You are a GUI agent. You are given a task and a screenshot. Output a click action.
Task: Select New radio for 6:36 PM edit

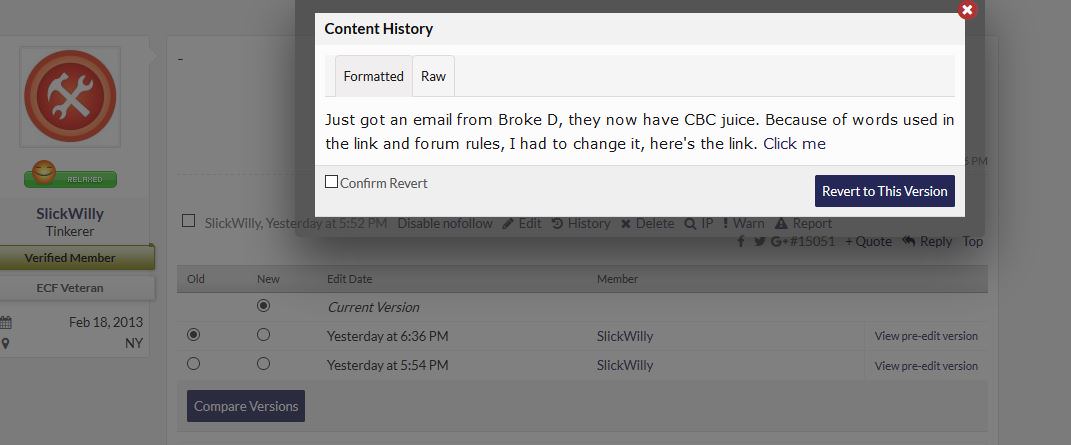pyautogui.click(x=263, y=335)
